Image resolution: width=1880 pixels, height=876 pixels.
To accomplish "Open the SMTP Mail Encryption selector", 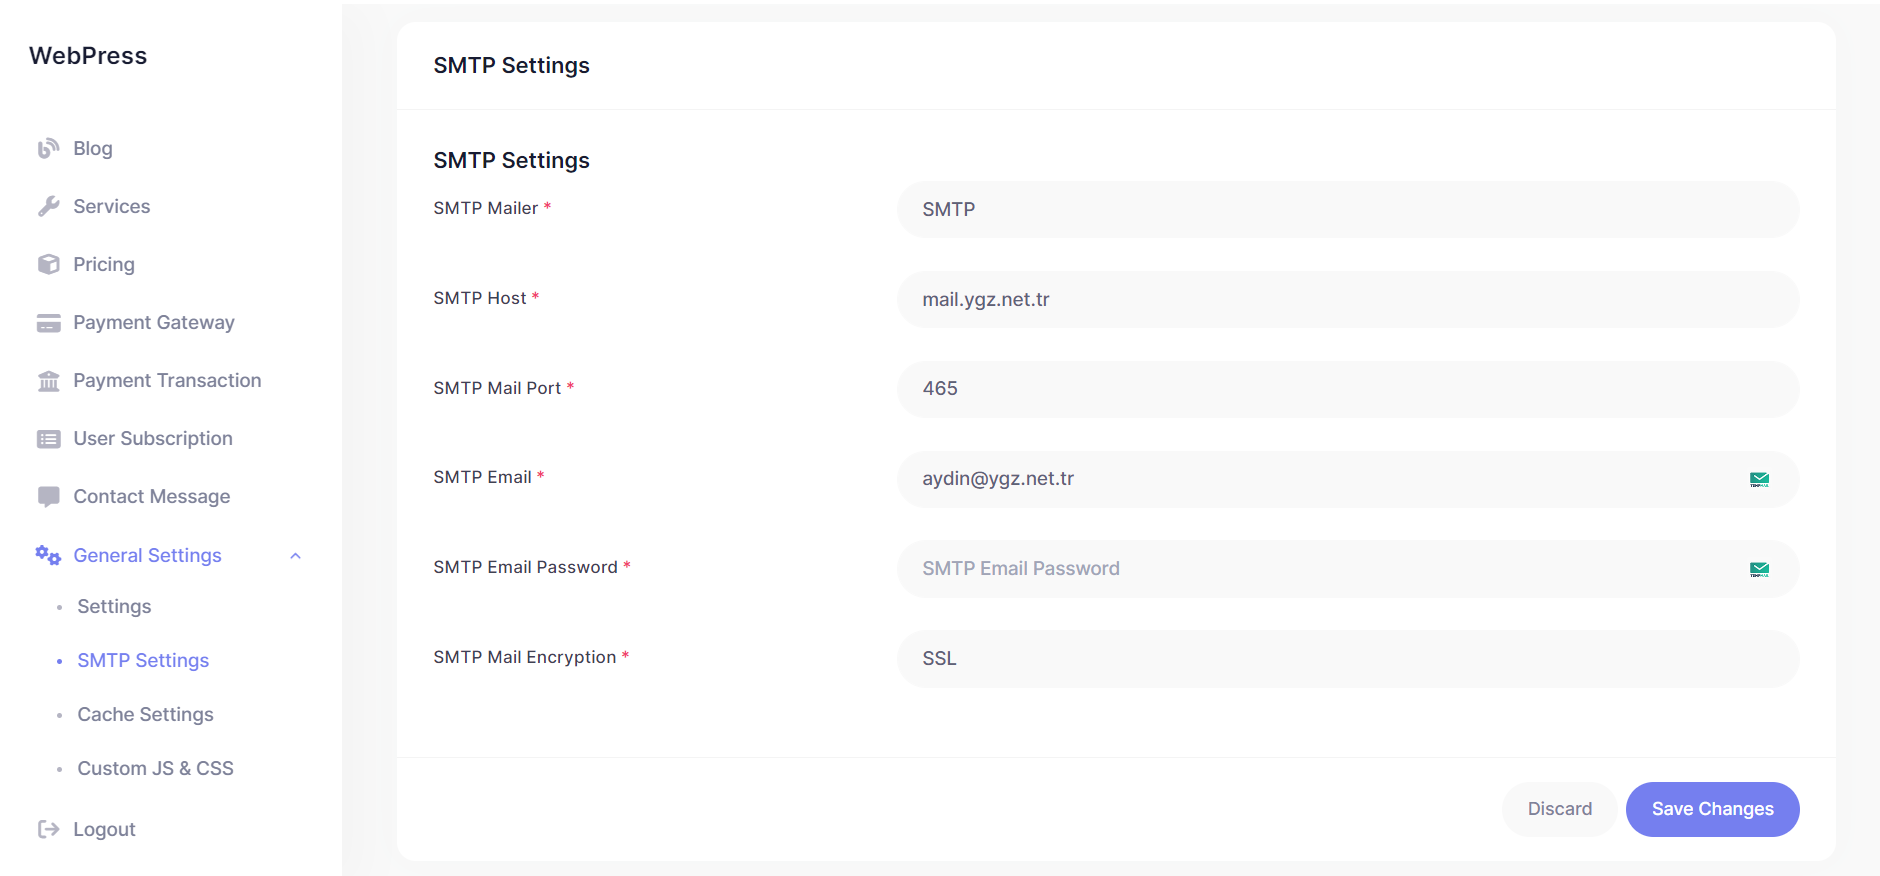I will pyautogui.click(x=1348, y=658).
